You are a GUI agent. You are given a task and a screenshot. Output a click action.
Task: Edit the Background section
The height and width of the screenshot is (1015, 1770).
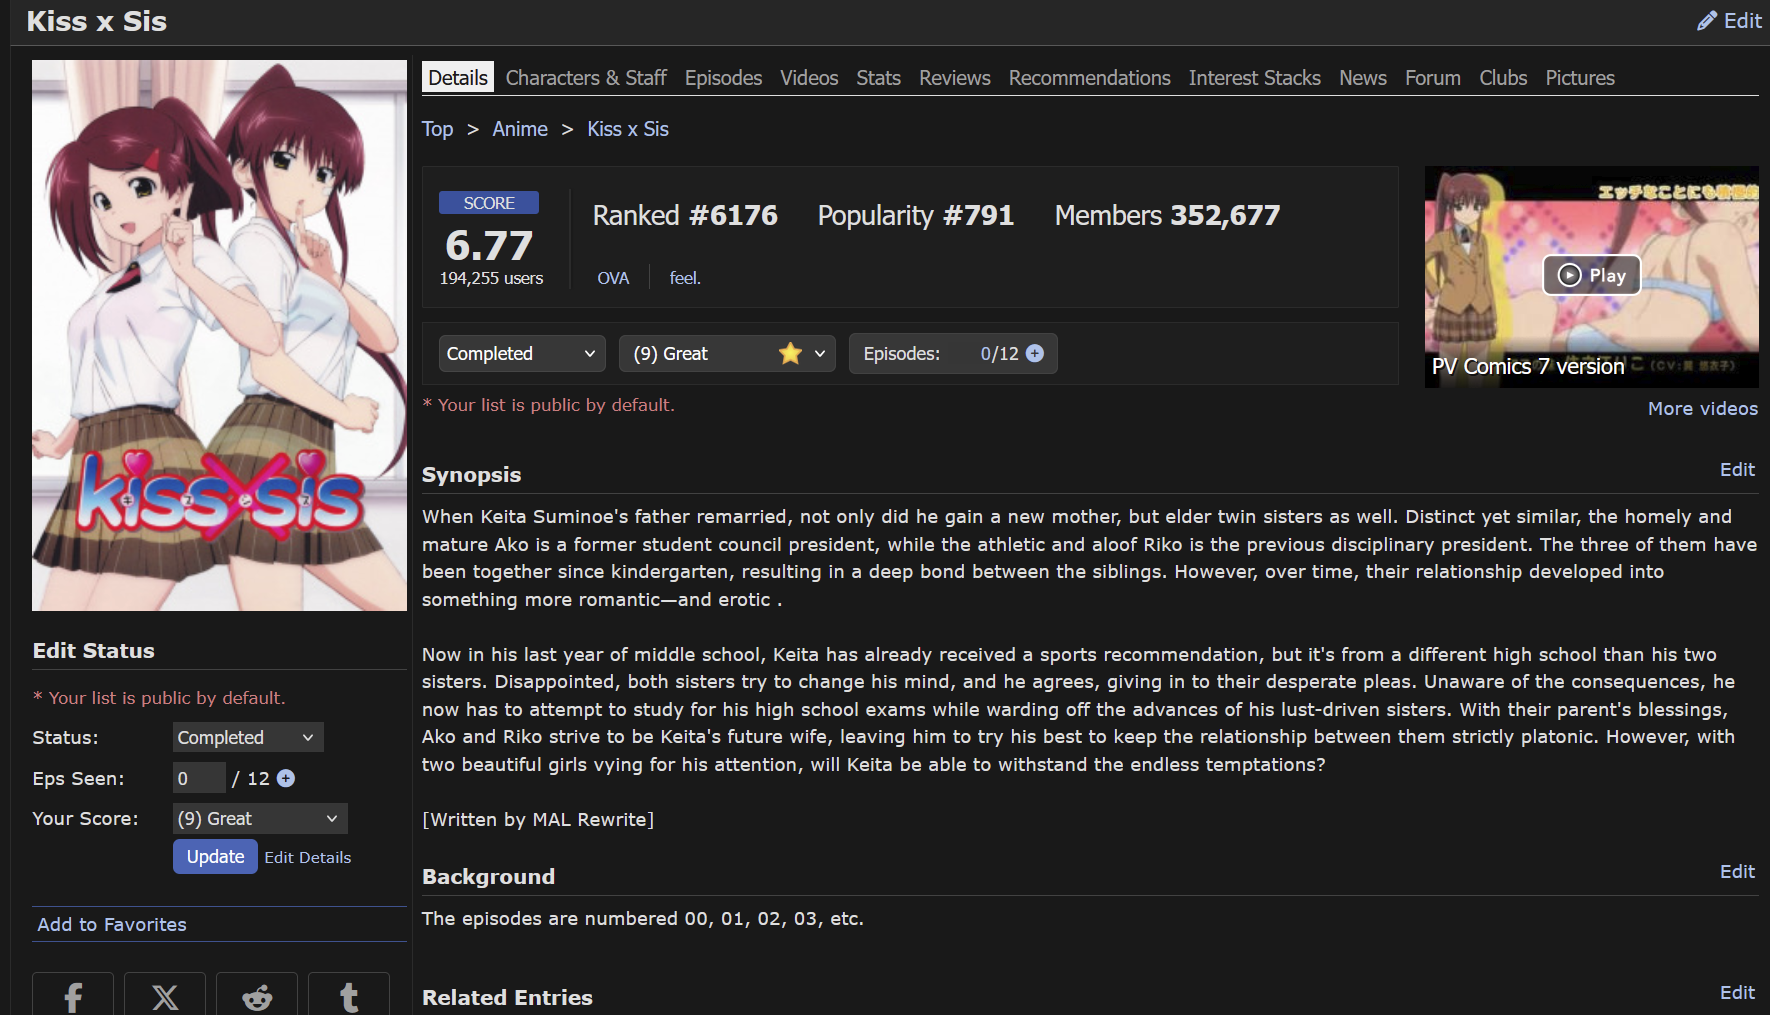[1737, 871]
